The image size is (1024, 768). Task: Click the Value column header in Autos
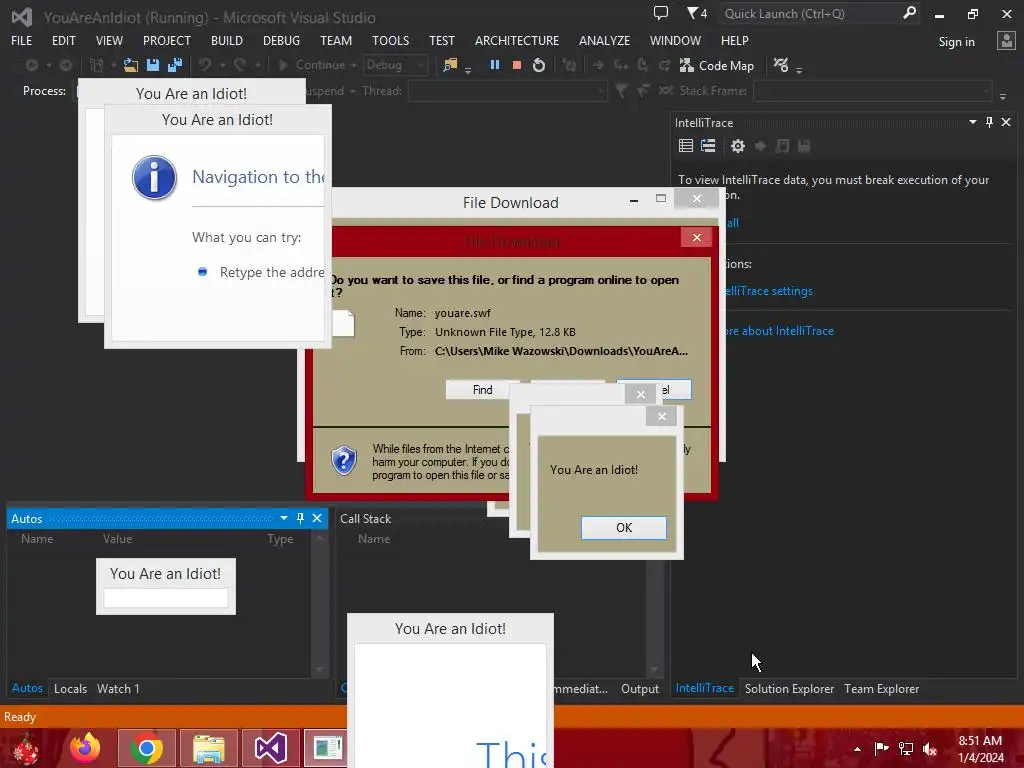[118, 539]
